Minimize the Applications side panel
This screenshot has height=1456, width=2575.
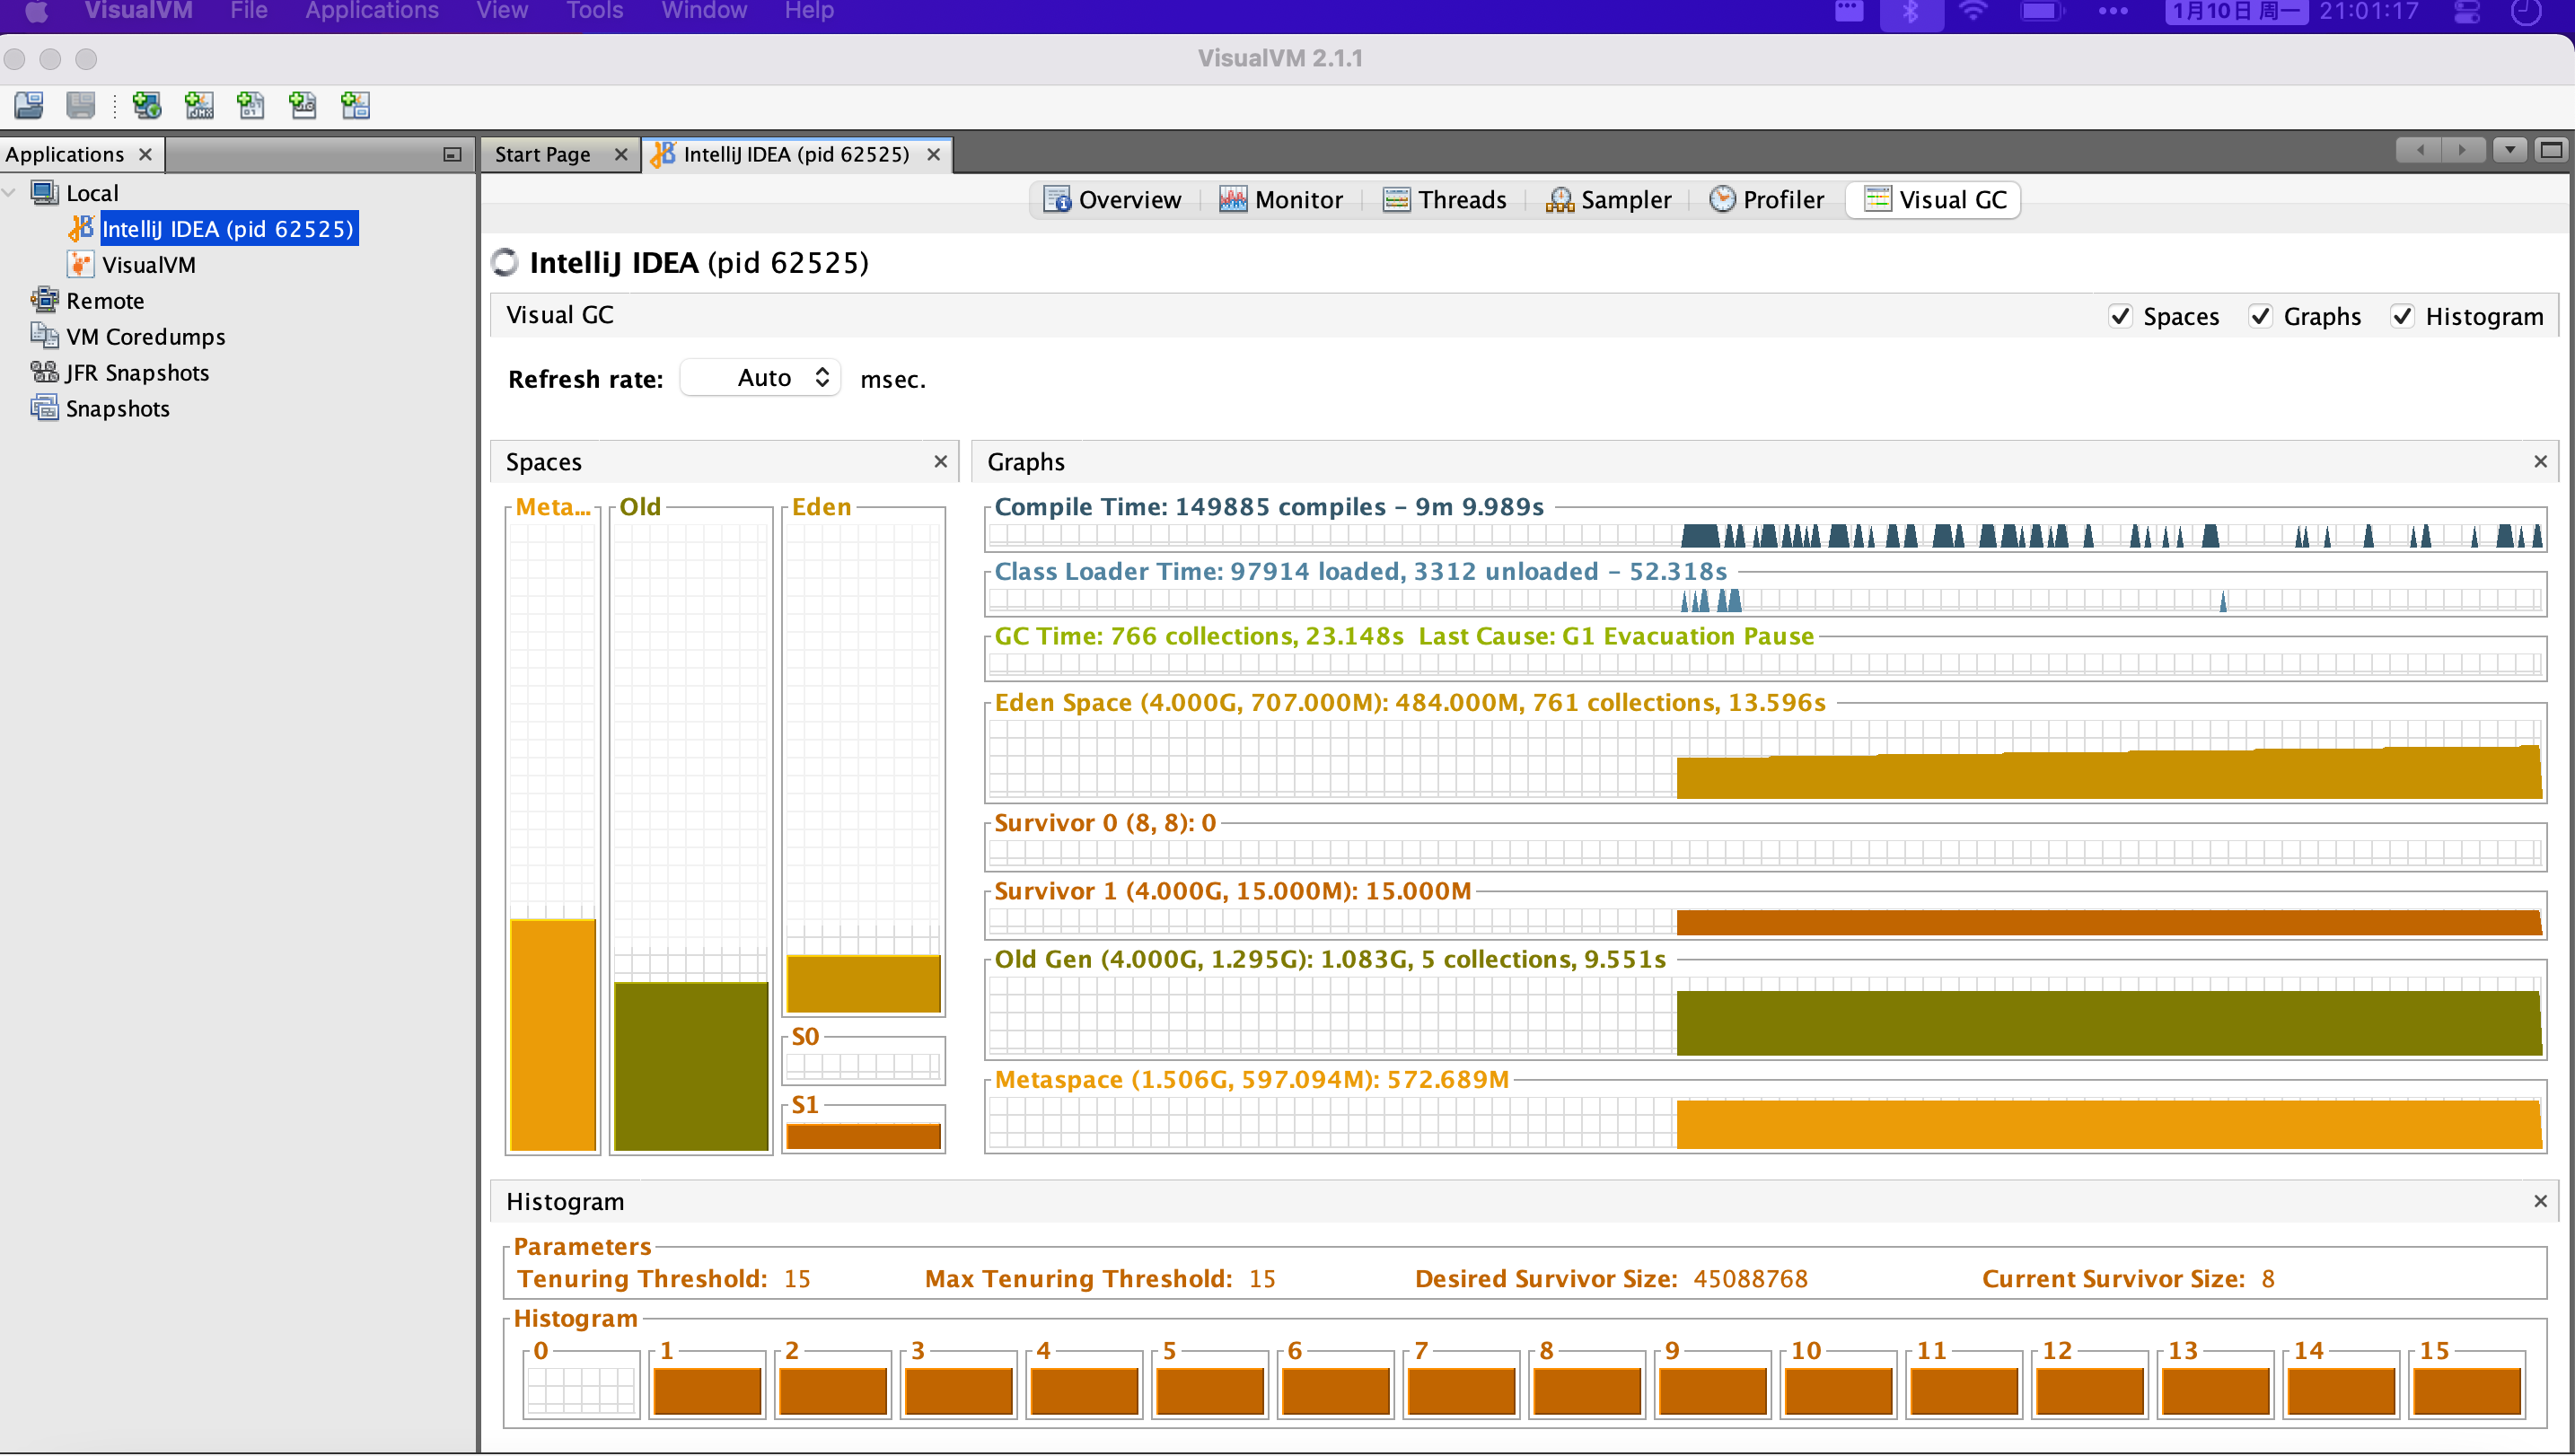452,154
